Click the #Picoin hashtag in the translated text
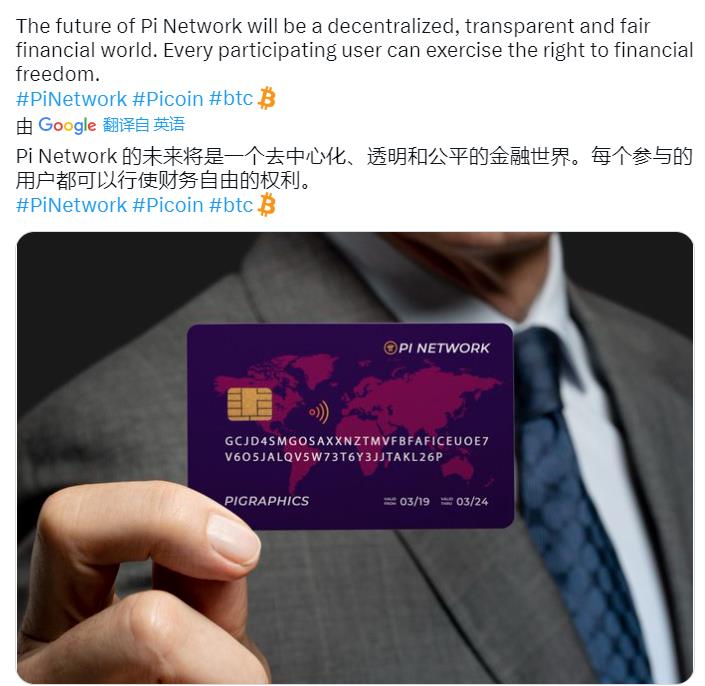Image resolution: width=705 pixels, height=686 pixels. (168, 205)
